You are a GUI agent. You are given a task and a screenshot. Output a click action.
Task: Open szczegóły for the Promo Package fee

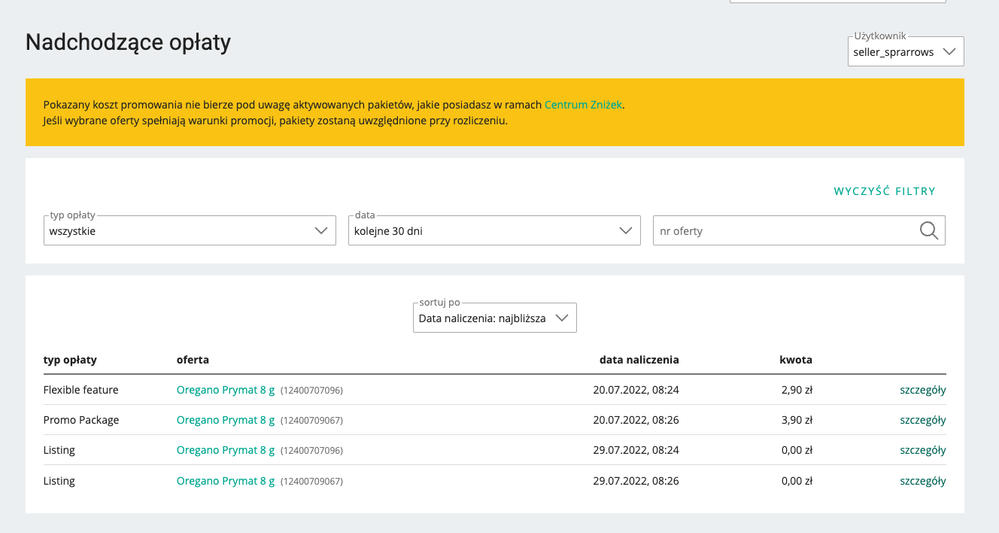pos(923,420)
